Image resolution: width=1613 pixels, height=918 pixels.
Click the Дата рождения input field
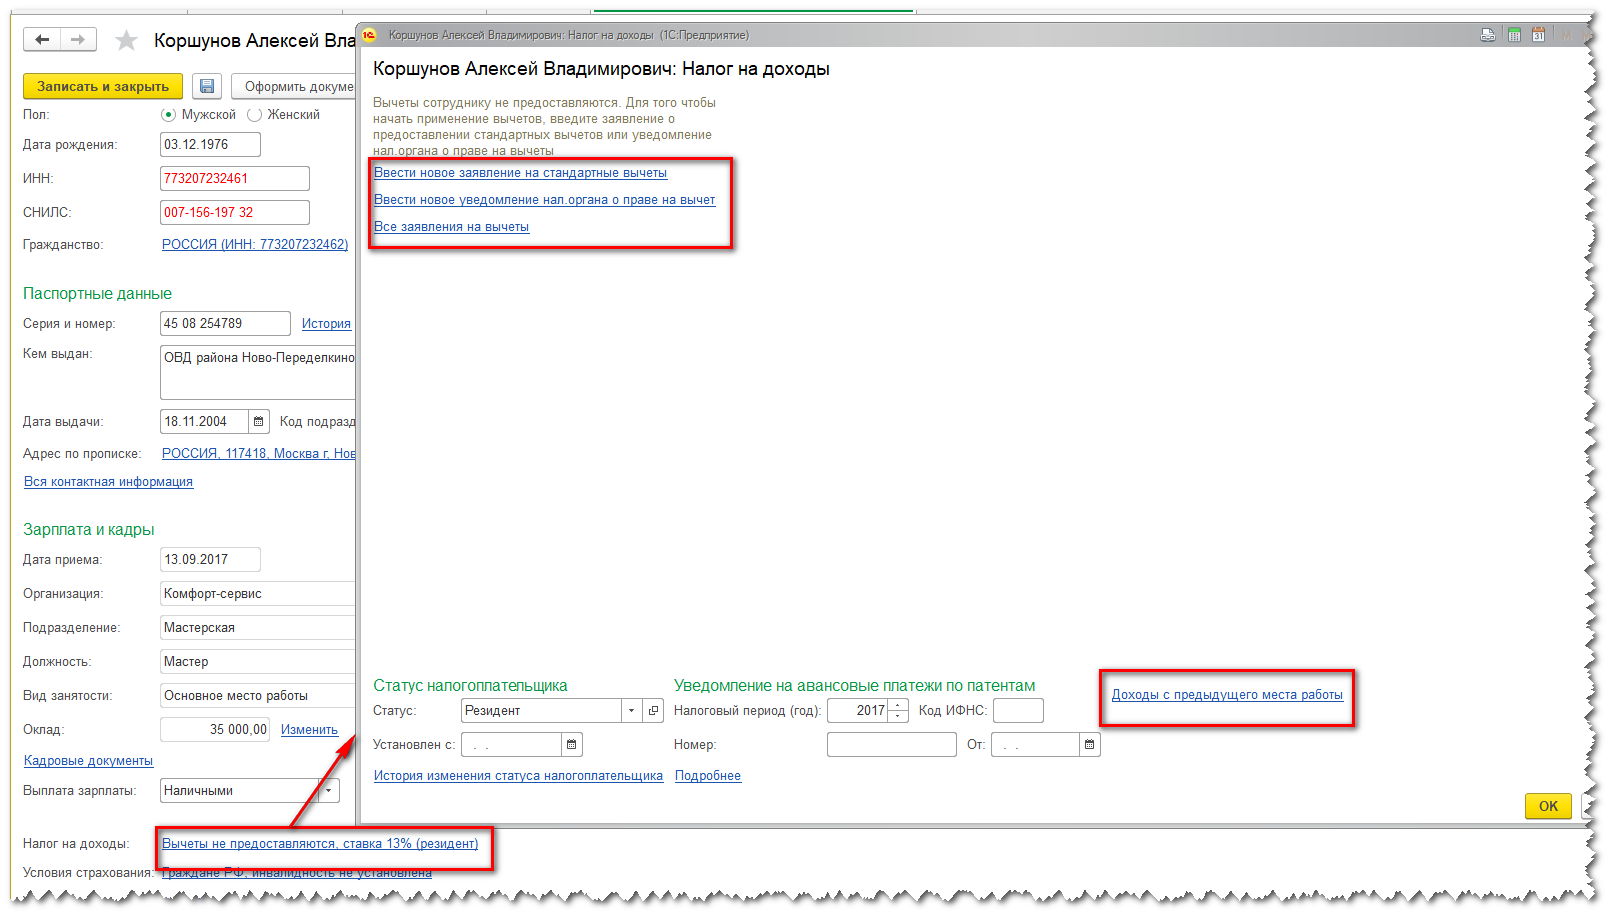[210, 145]
